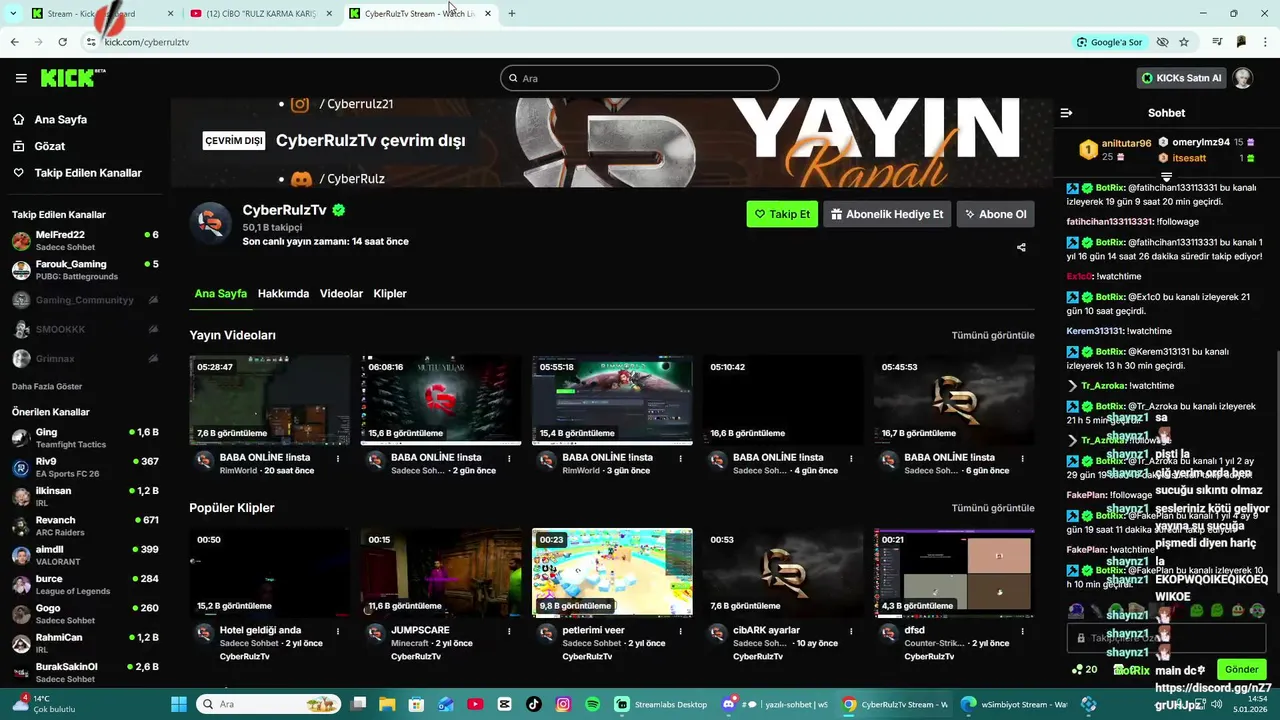
Task: Open the Instagram taskbar icon
Action: tap(563, 704)
